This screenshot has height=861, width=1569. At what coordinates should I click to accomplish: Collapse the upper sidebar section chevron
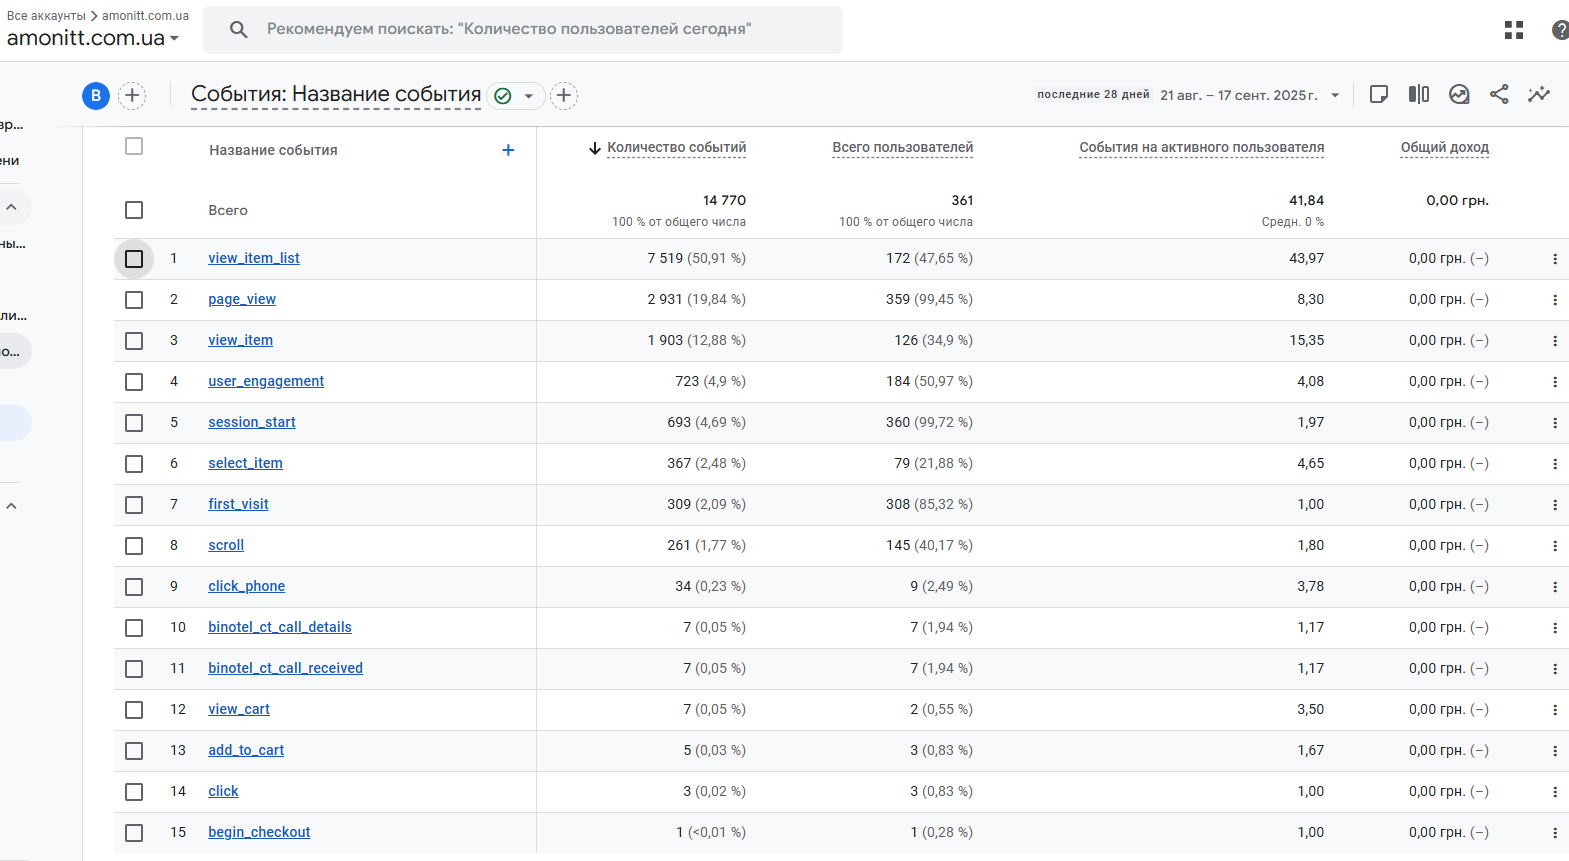tap(11, 207)
